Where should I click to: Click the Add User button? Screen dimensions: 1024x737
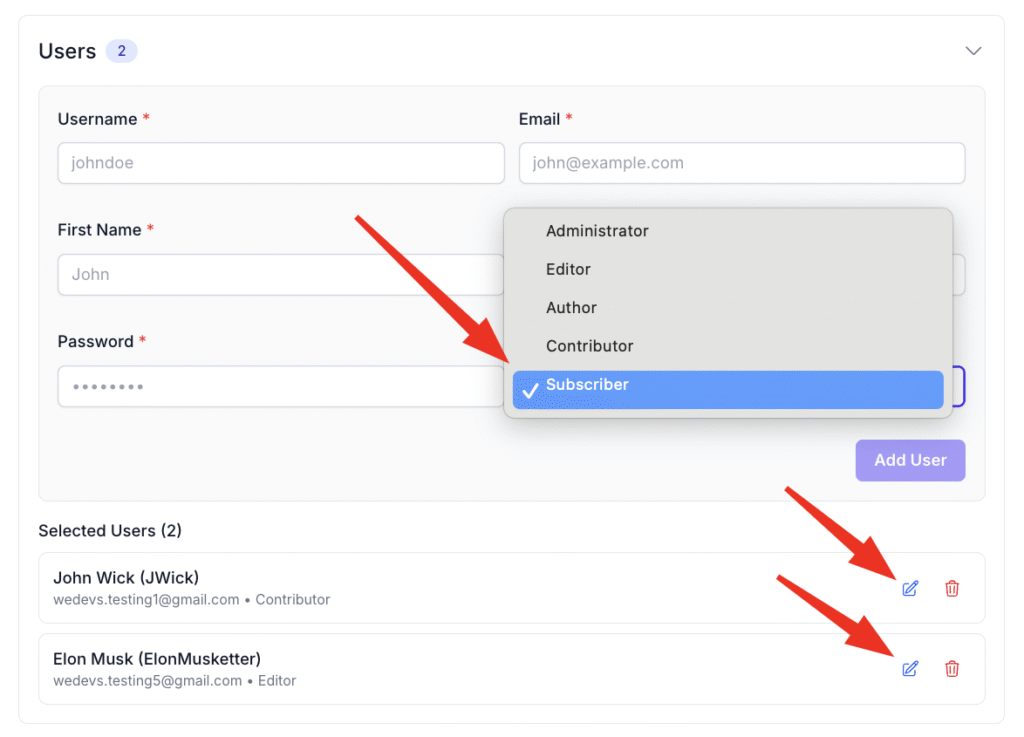pos(910,460)
